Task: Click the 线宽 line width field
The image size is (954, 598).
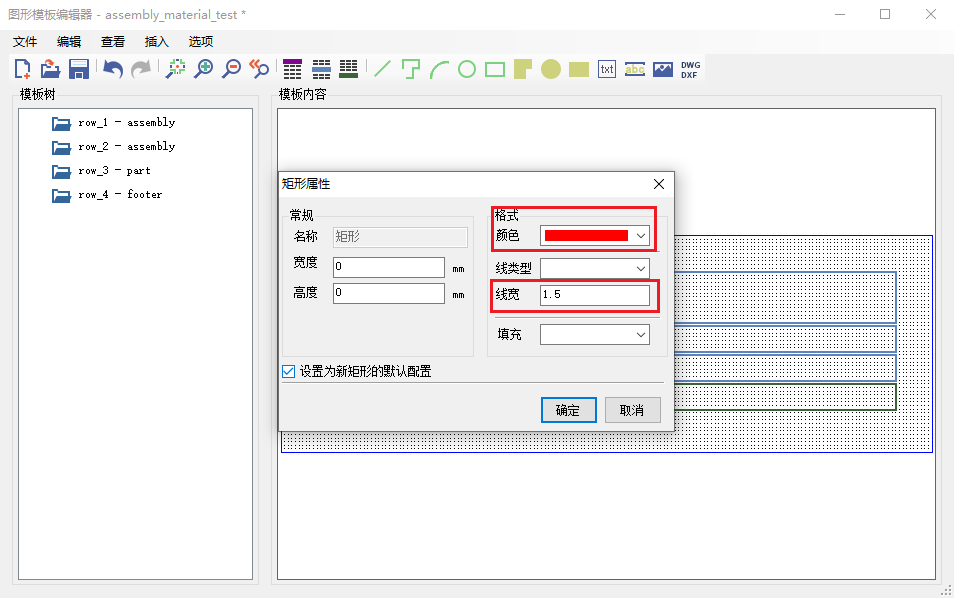Action: pos(594,295)
